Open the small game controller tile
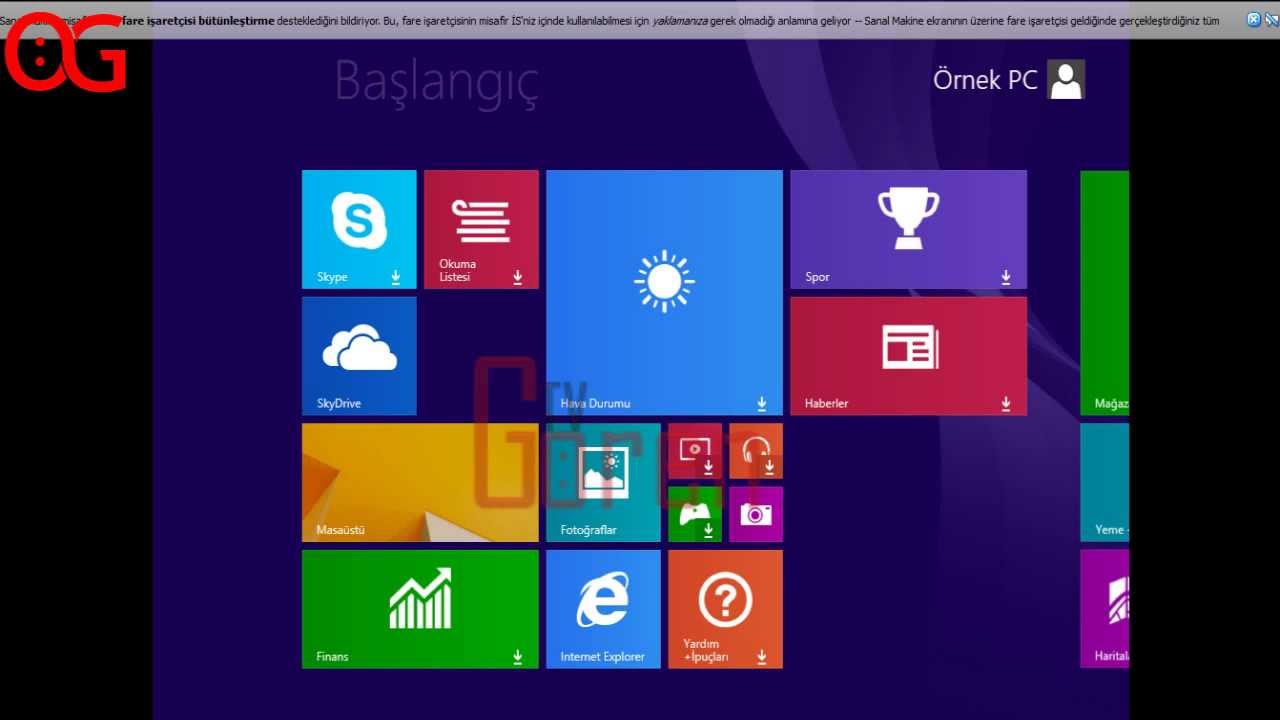Image resolution: width=1280 pixels, height=720 pixels. [x=695, y=514]
